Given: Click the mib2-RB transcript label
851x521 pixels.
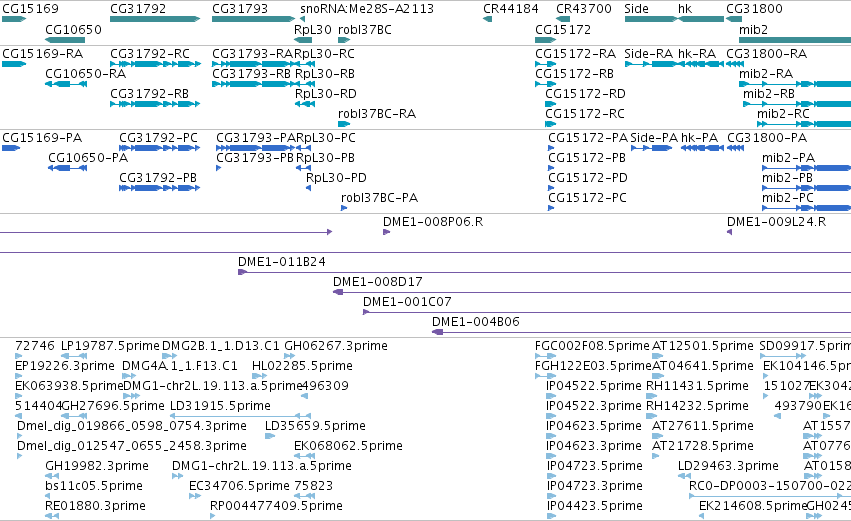Looking at the screenshot, I should 769,94.
